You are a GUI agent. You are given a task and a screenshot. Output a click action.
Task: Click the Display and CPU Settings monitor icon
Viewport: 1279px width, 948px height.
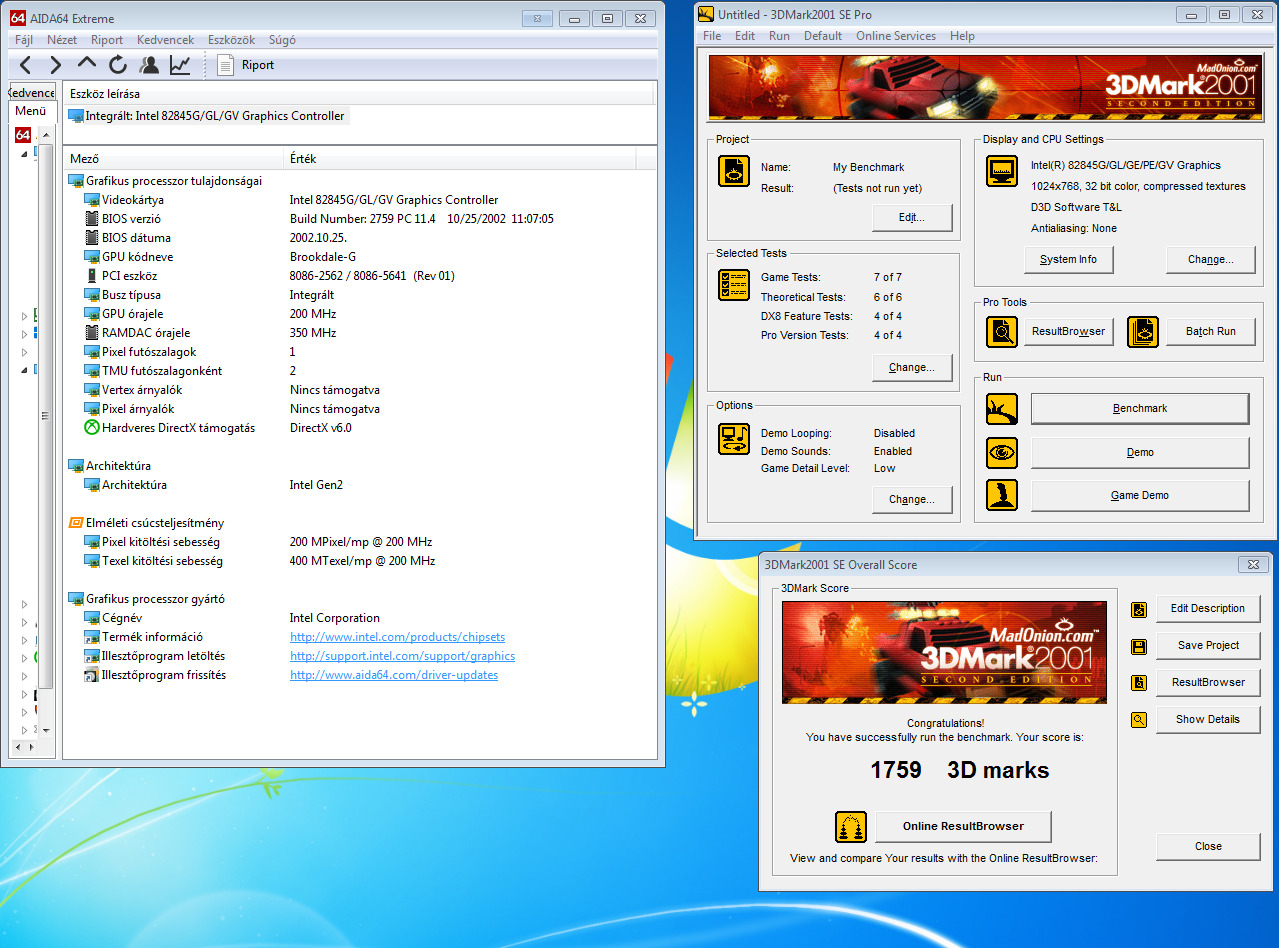point(1002,171)
